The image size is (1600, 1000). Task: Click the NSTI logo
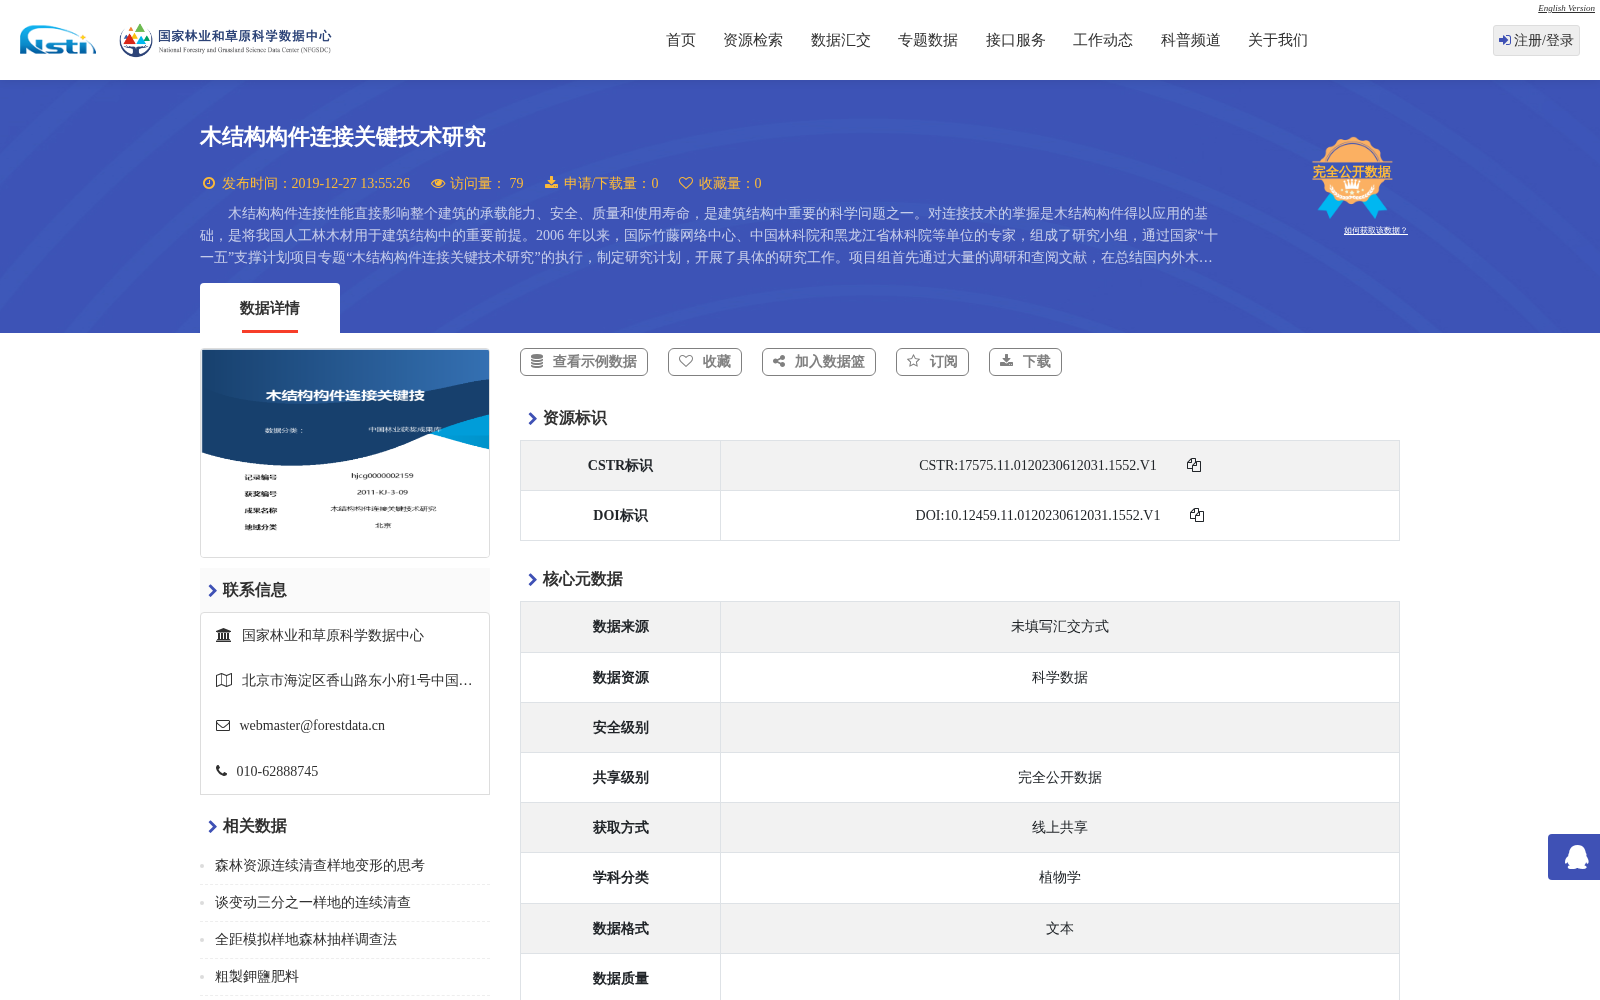pos(58,40)
